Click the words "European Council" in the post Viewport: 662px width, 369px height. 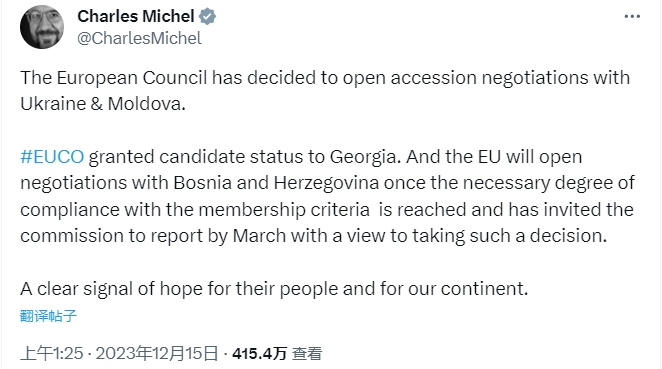[x=132, y=78]
